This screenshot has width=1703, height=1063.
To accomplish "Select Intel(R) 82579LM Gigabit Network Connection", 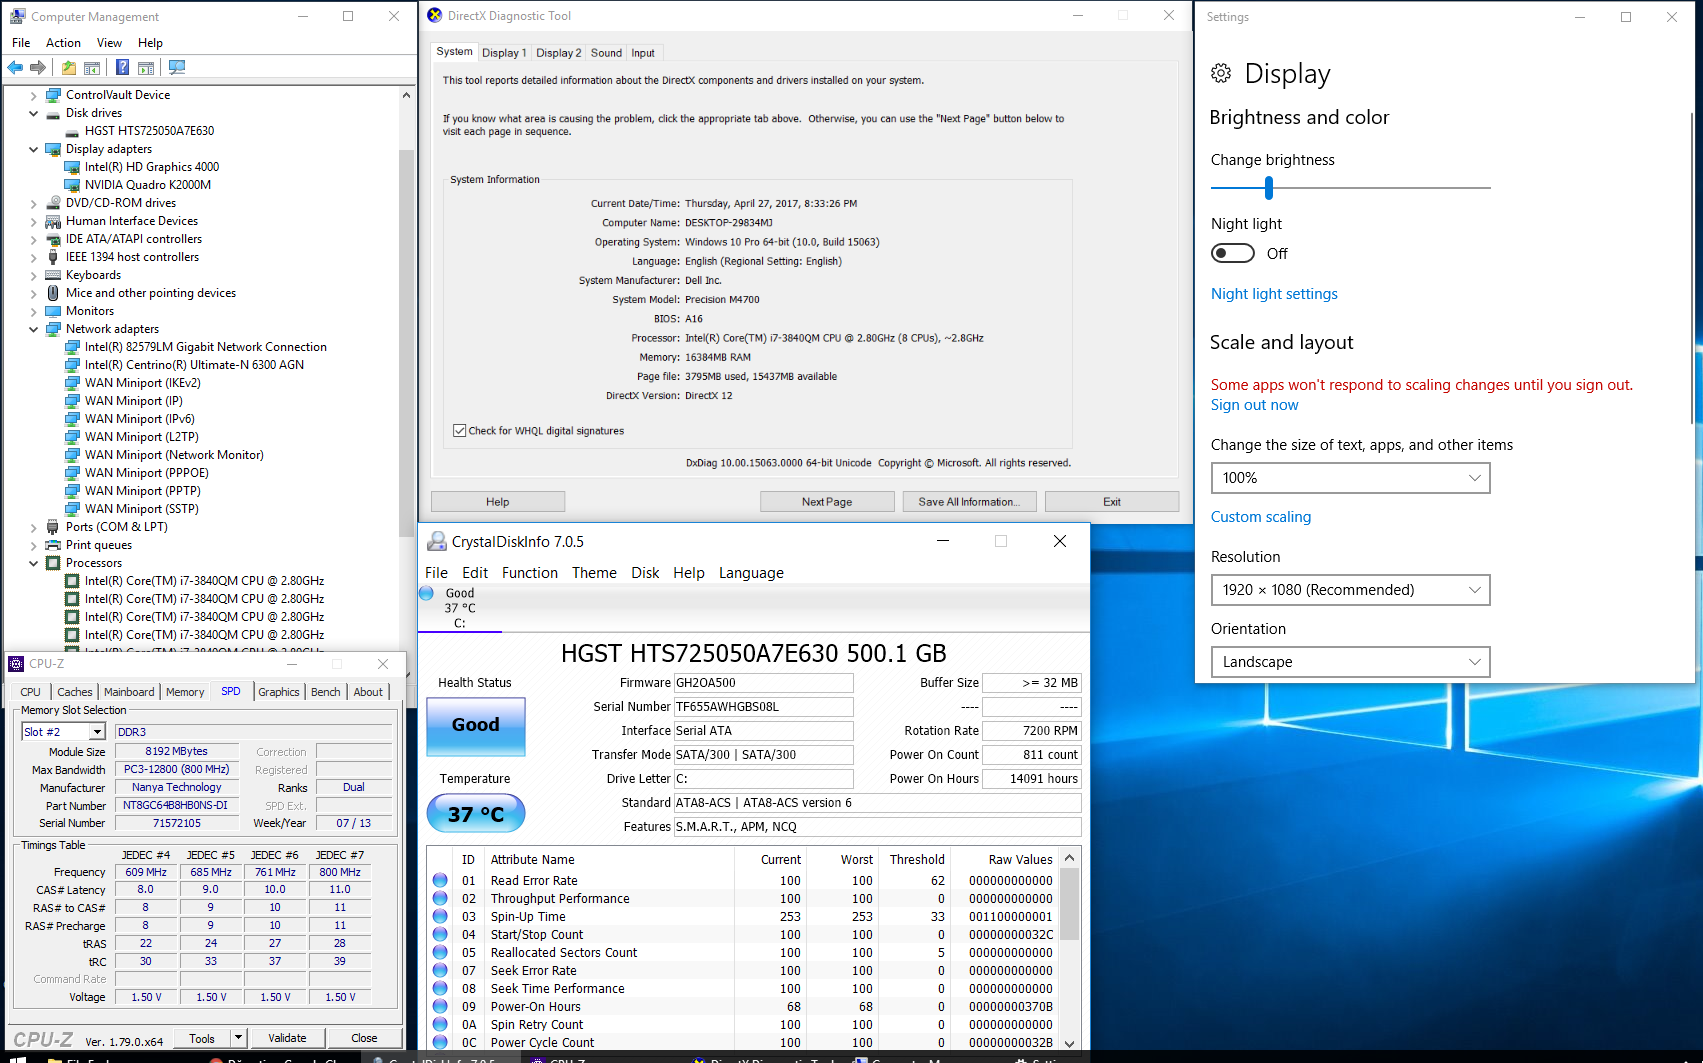I will [205, 347].
